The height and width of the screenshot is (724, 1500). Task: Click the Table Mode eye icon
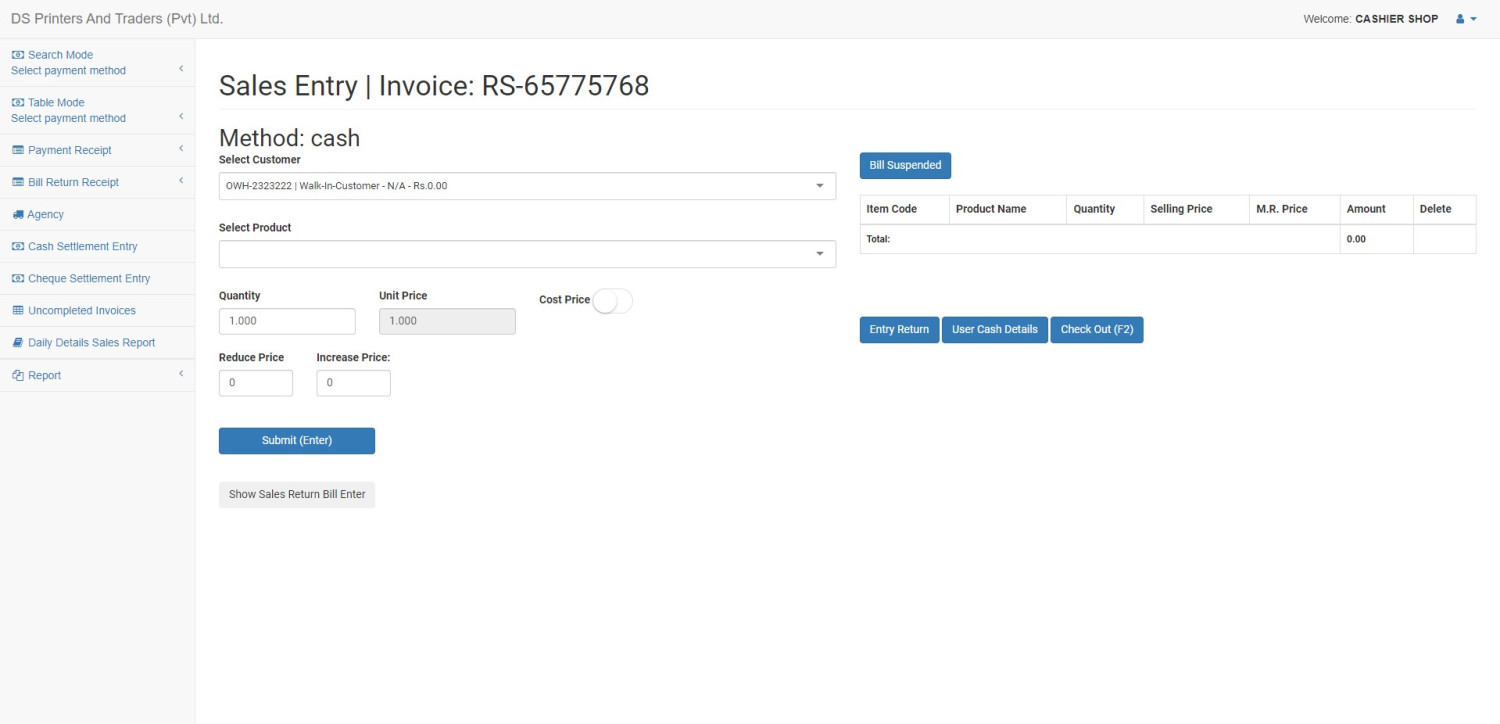click(15, 102)
